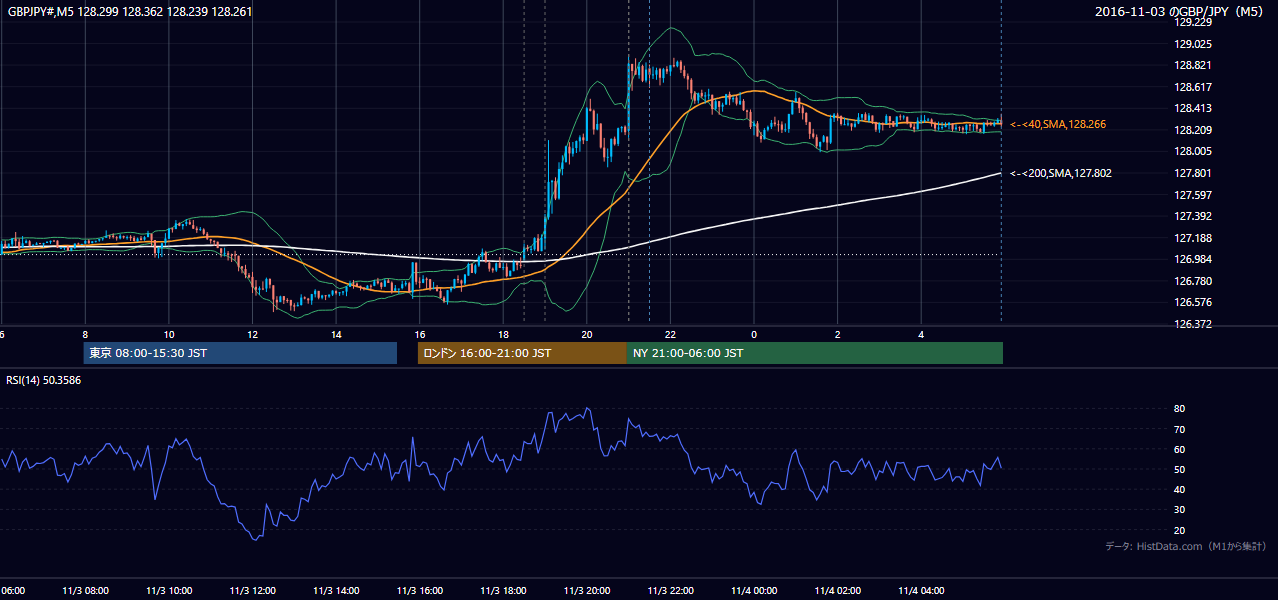This screenshot has height=600, width=1278.
Task: Click the 128.209 price axis label
Action: (1192, 130)
